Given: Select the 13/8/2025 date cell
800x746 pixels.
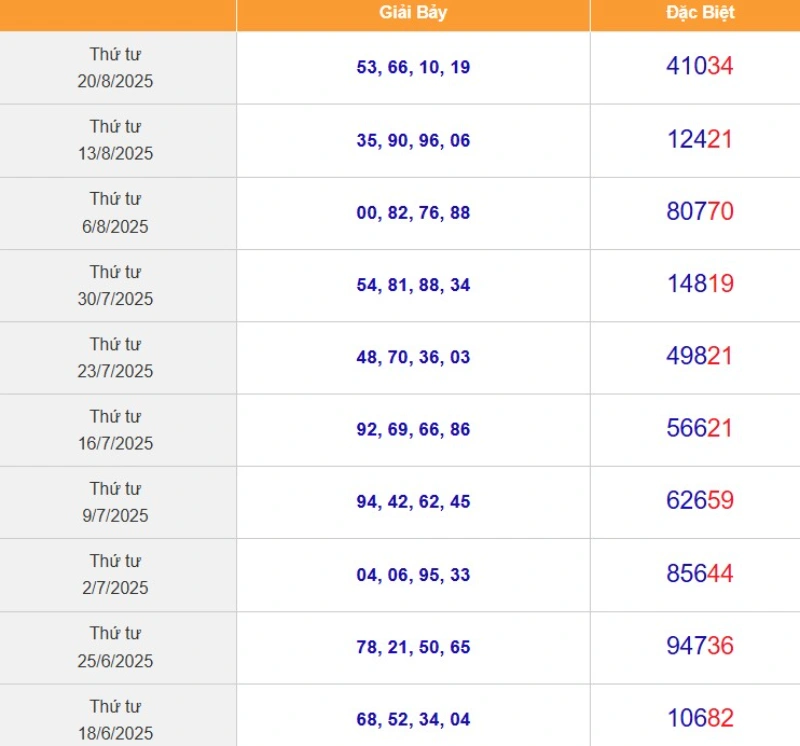Looking at the screenshot, I should (117, 140).
